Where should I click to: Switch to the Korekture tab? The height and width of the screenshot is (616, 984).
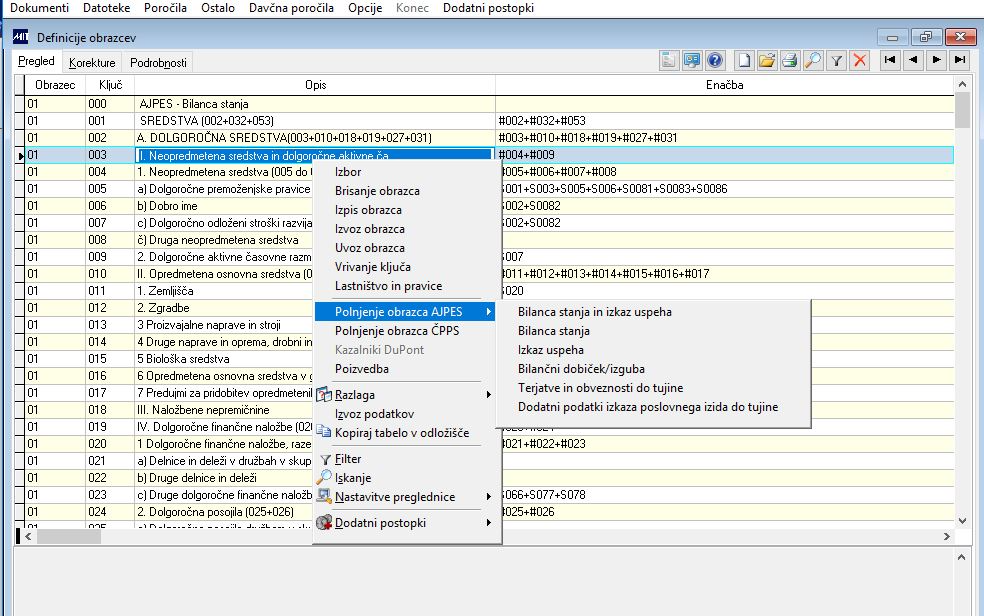pyautogui.click(x=92, y=63)
